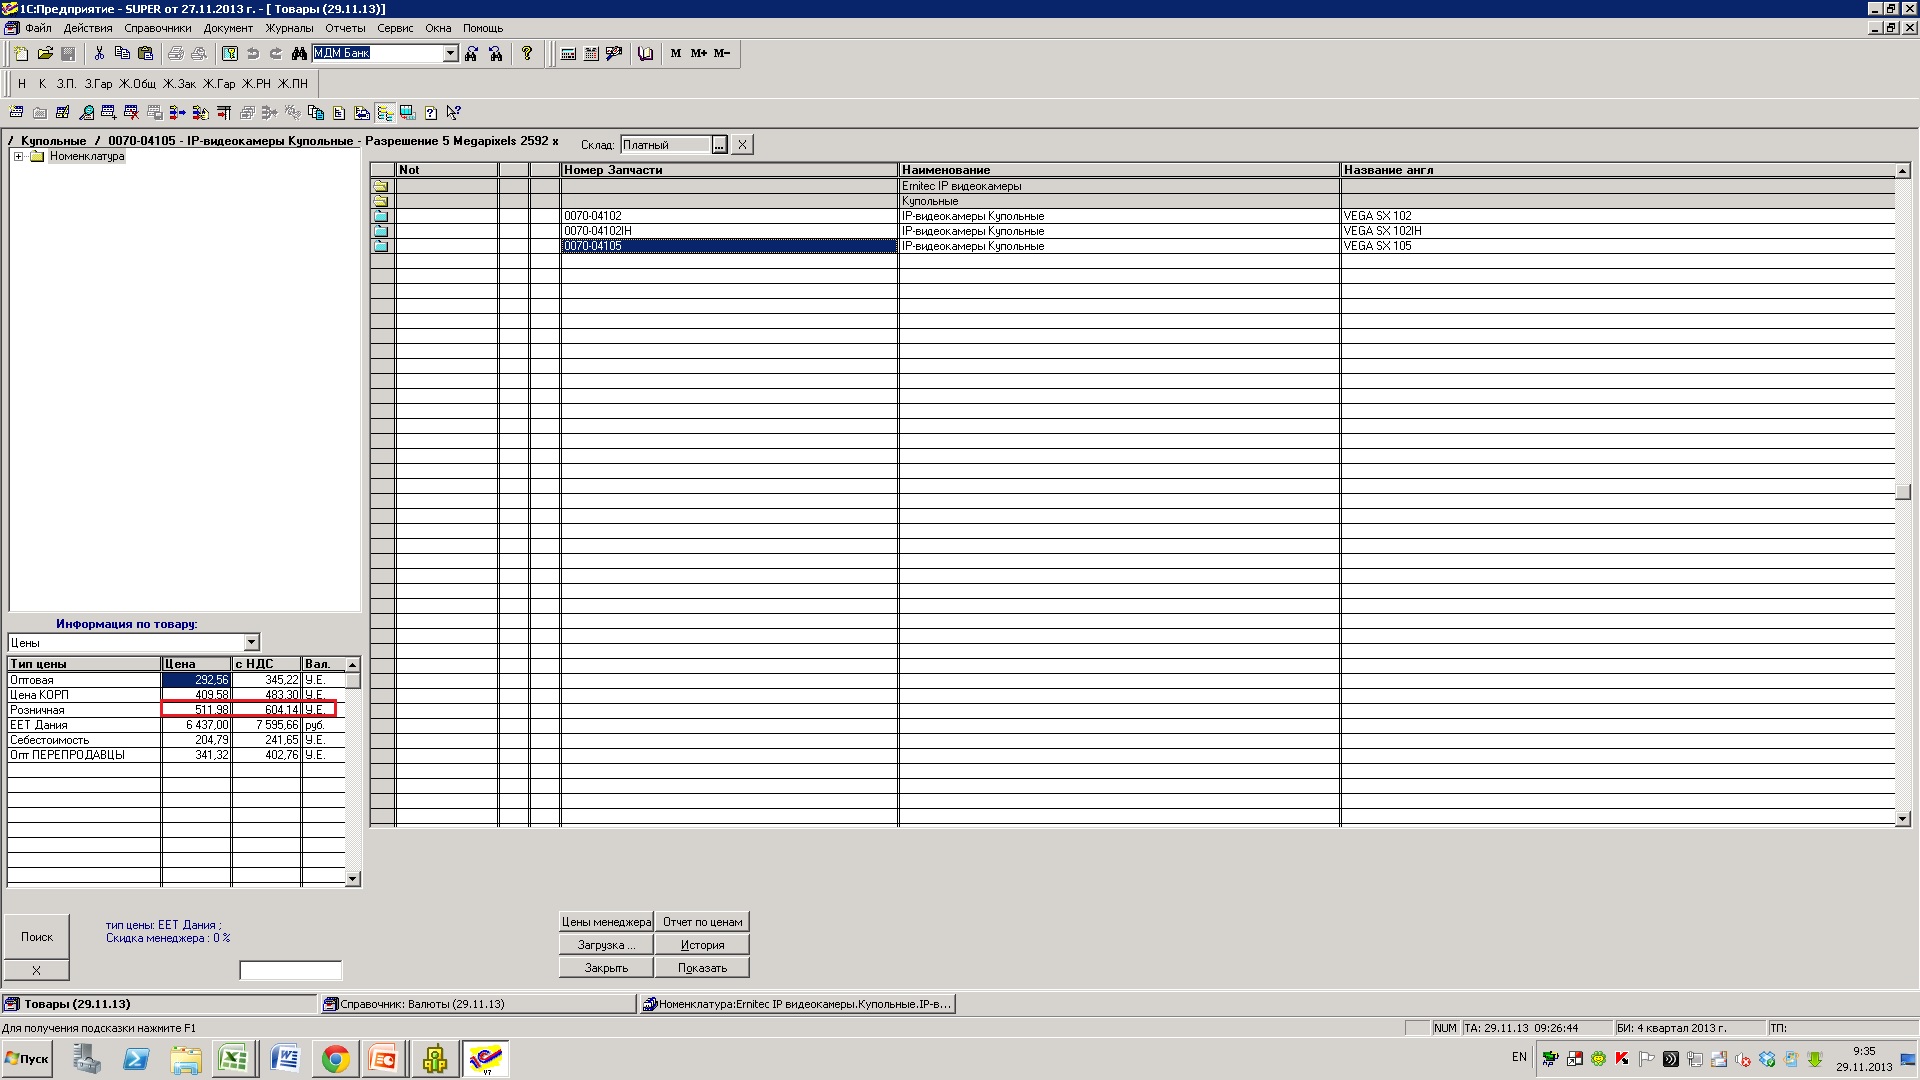The width and height of the screenshot is (1920, 1080).
Task: Open the Syntax Assistant book icon
Action: pyautogui.click(x=646, y=54)
